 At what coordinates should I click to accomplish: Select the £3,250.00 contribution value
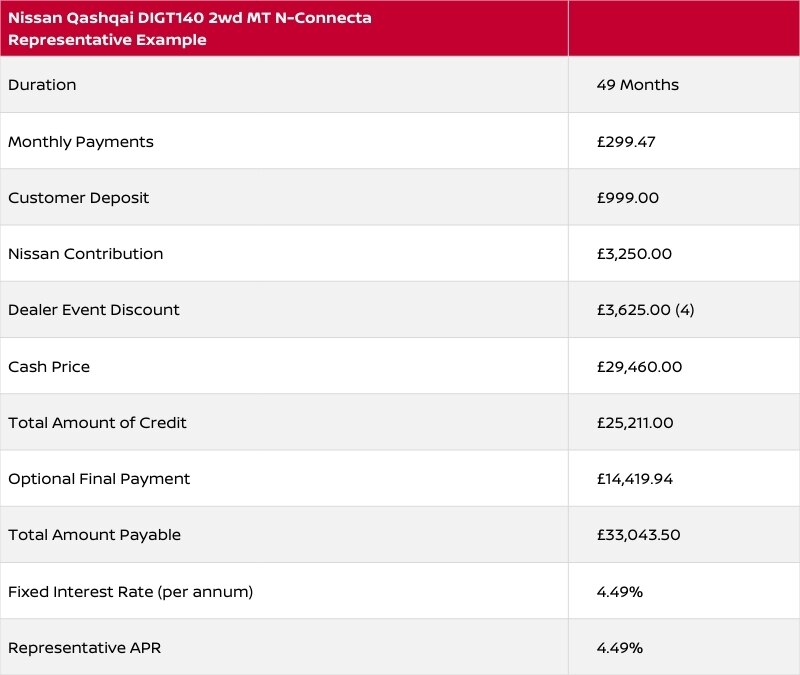634,254
